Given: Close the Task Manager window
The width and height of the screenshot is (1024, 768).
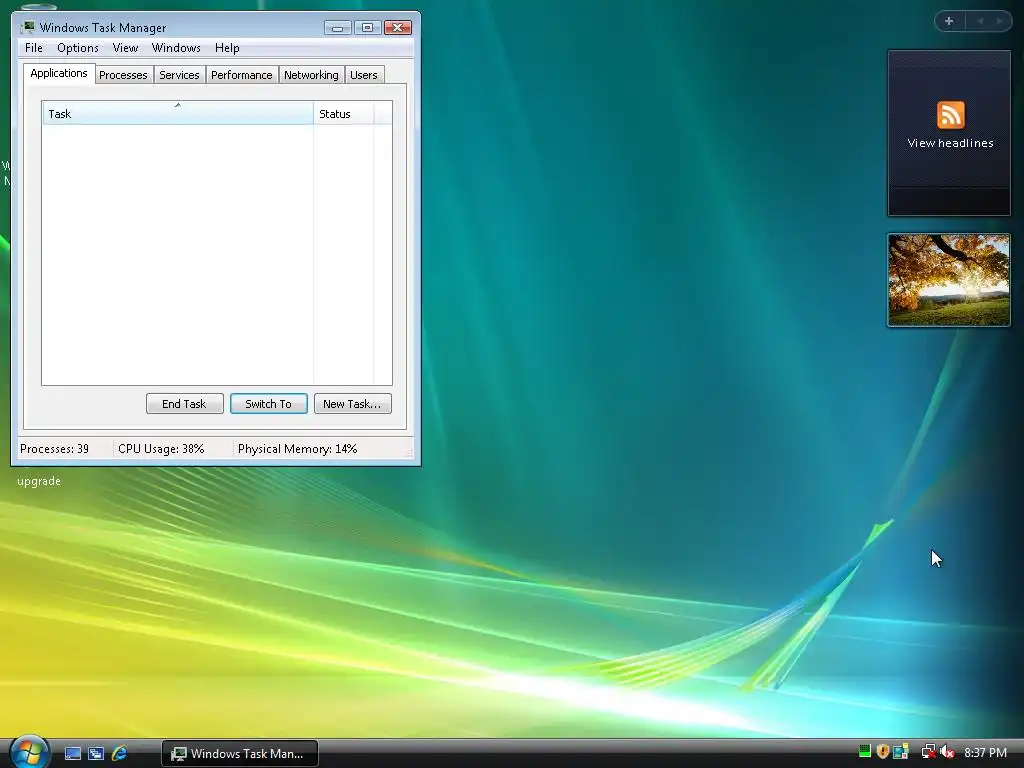Looking at the screenshot, I should (x=398, y=27).
